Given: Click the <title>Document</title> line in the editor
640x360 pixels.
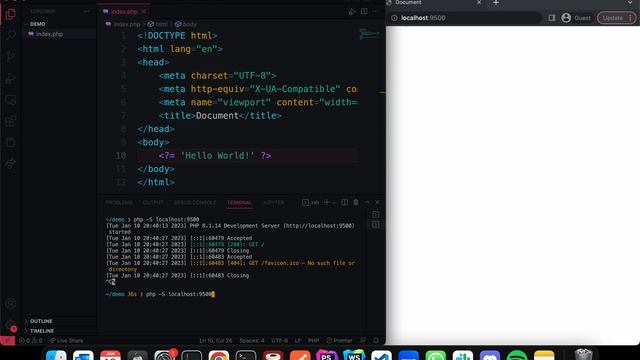Looking at the screenshot, I should point(220,116).
